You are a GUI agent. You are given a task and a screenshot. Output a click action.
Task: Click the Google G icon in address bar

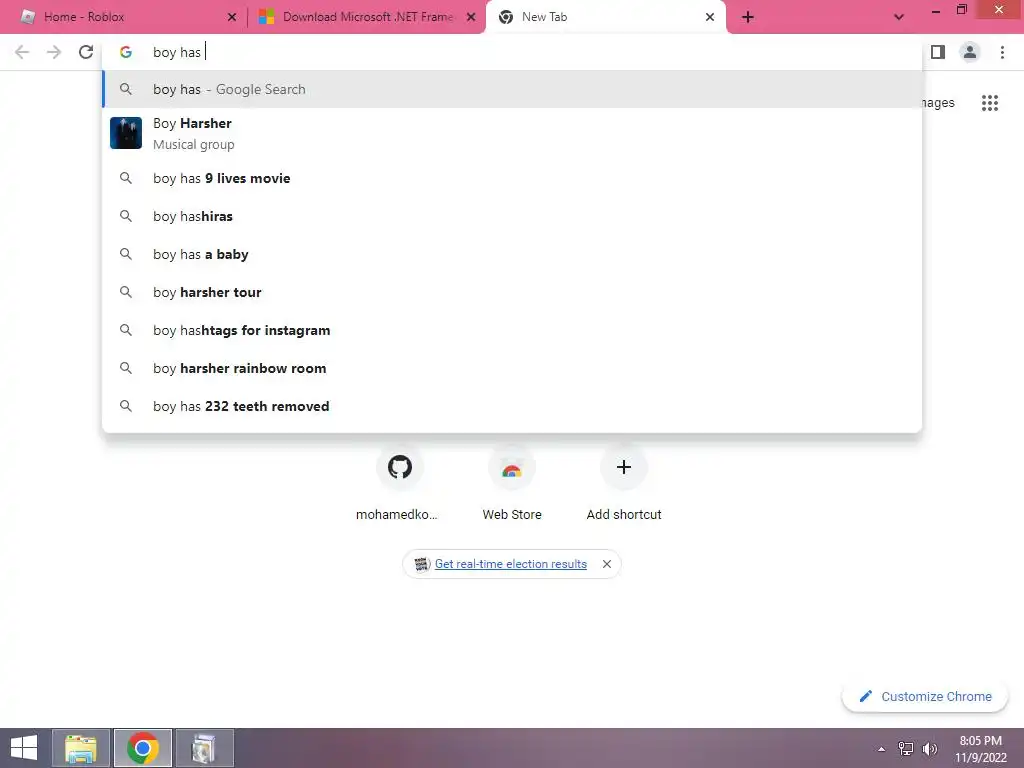[x=126, y=52]
